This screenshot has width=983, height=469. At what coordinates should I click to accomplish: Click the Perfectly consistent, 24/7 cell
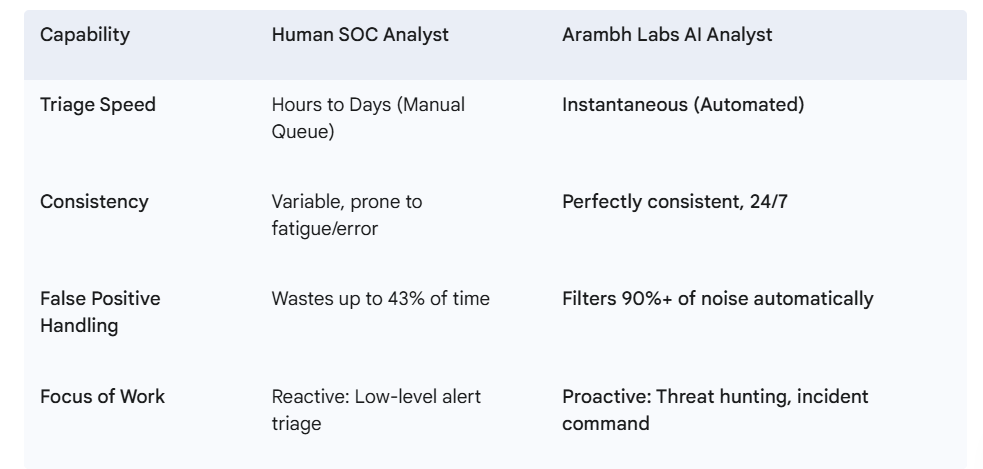[x=675, y=202]
